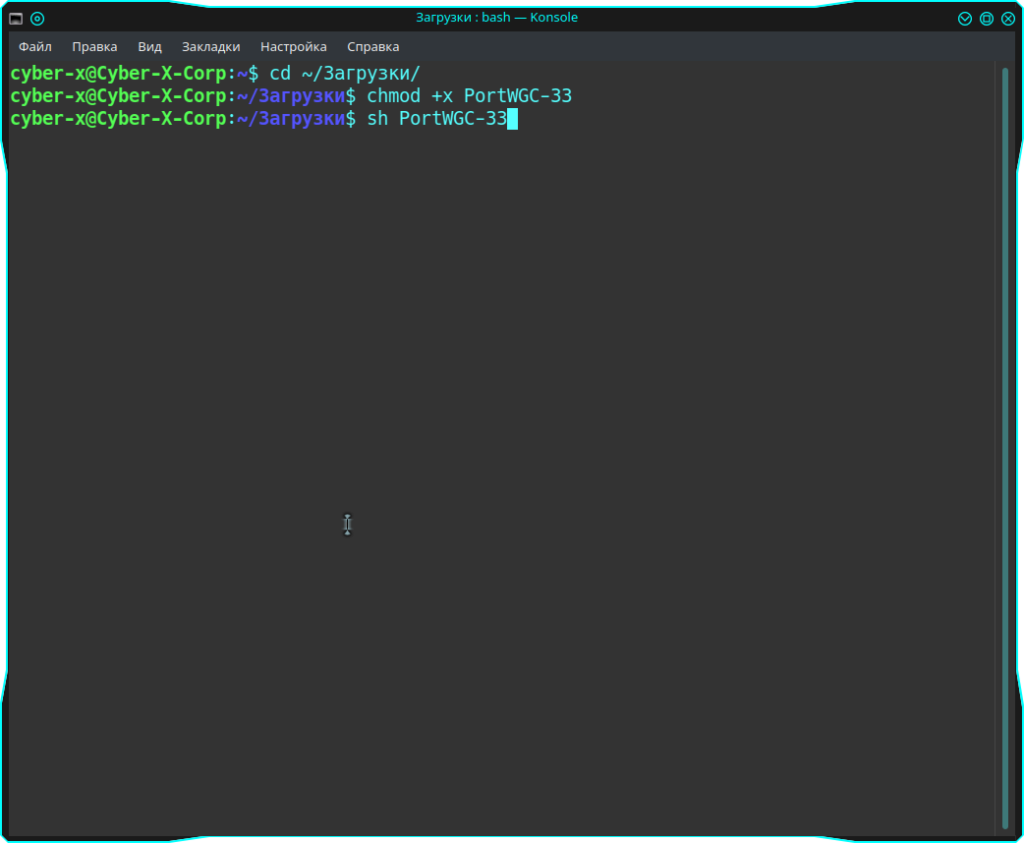
Task: Click the window title Загрузки : bash — Konsole
Action: [x=496, y=18]
